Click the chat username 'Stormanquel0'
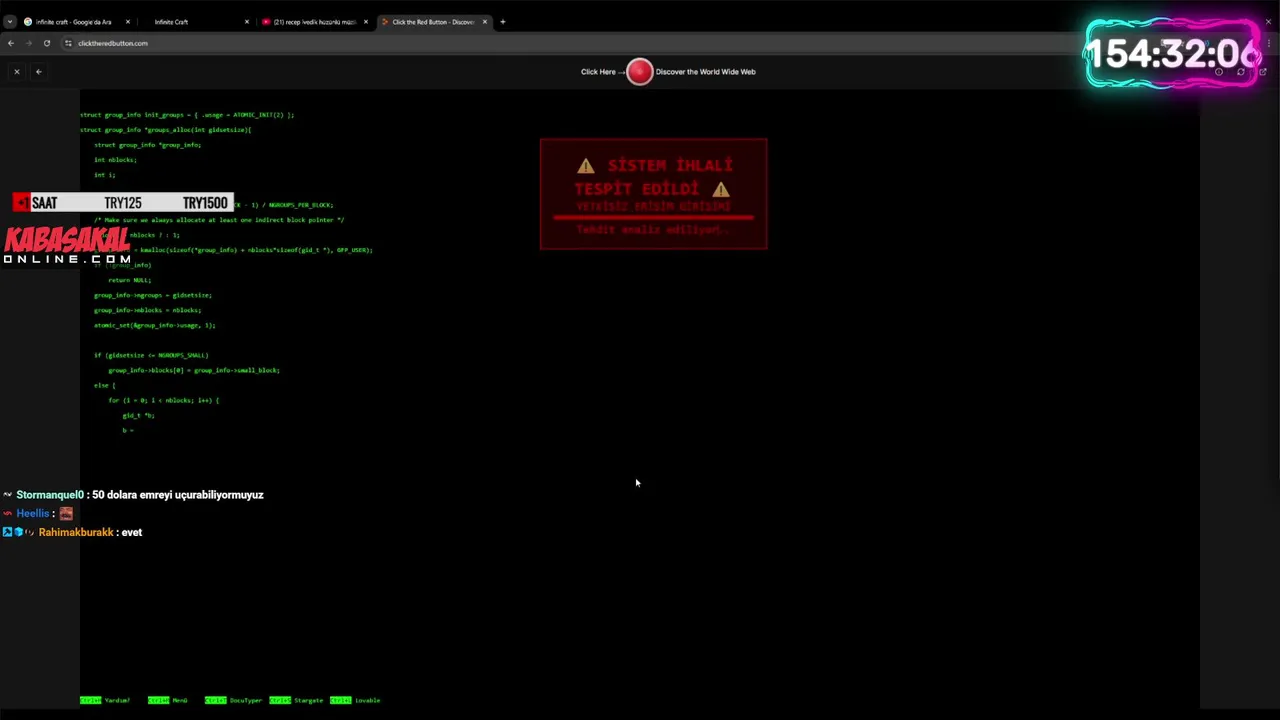This screenshot has height=720, width=1280. (x=50, y=495)
